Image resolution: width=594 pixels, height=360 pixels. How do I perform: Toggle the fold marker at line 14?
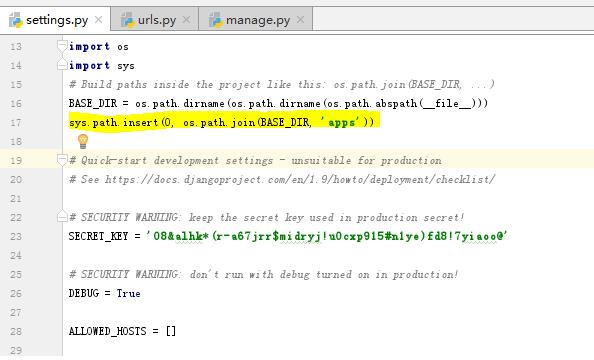coord(62,65)
